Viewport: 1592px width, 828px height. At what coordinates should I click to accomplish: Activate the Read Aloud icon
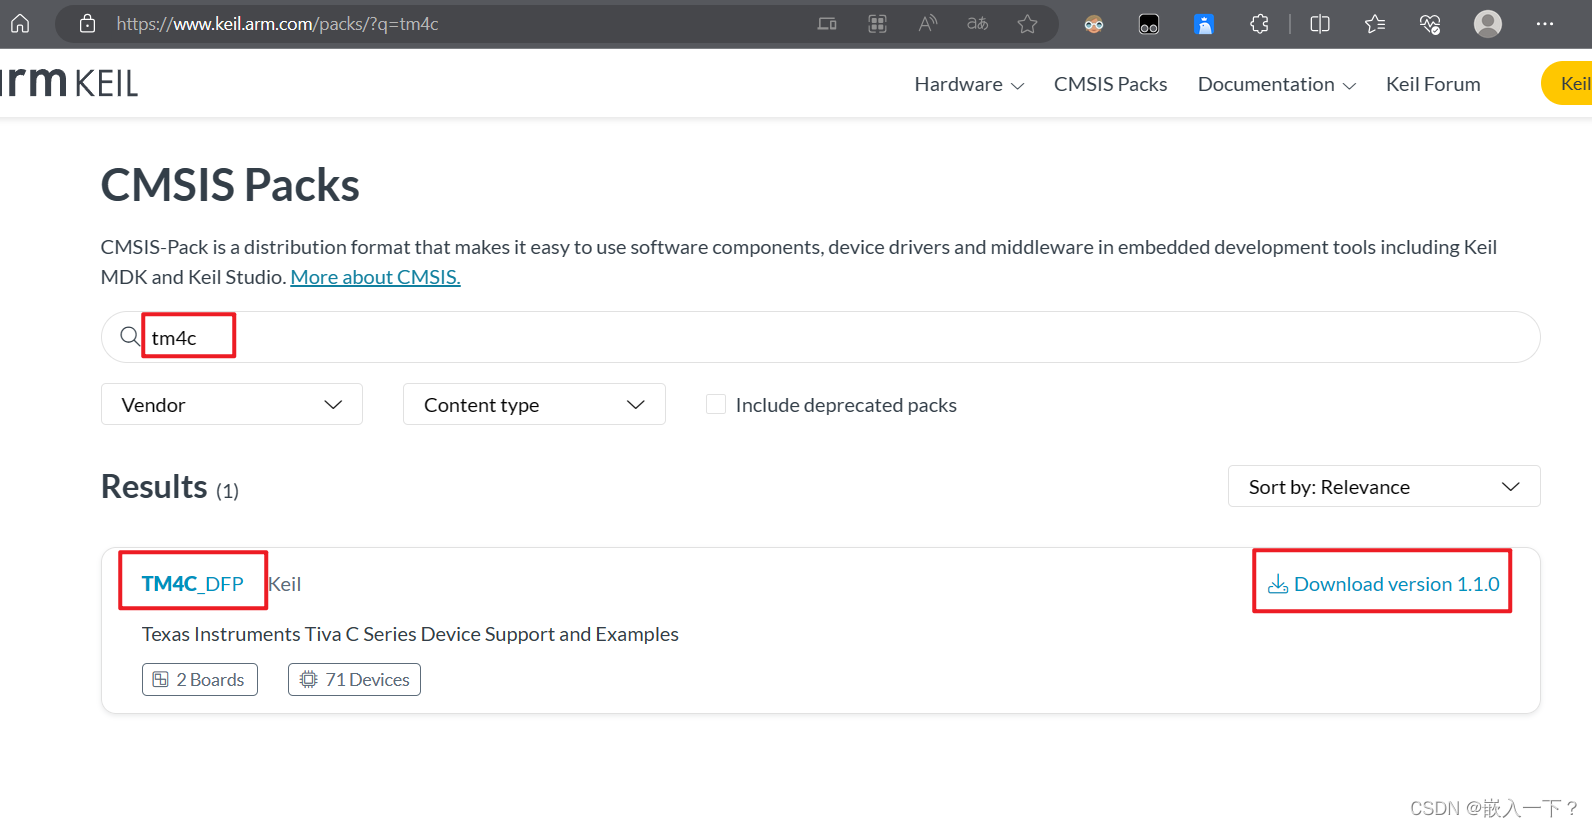928,23
